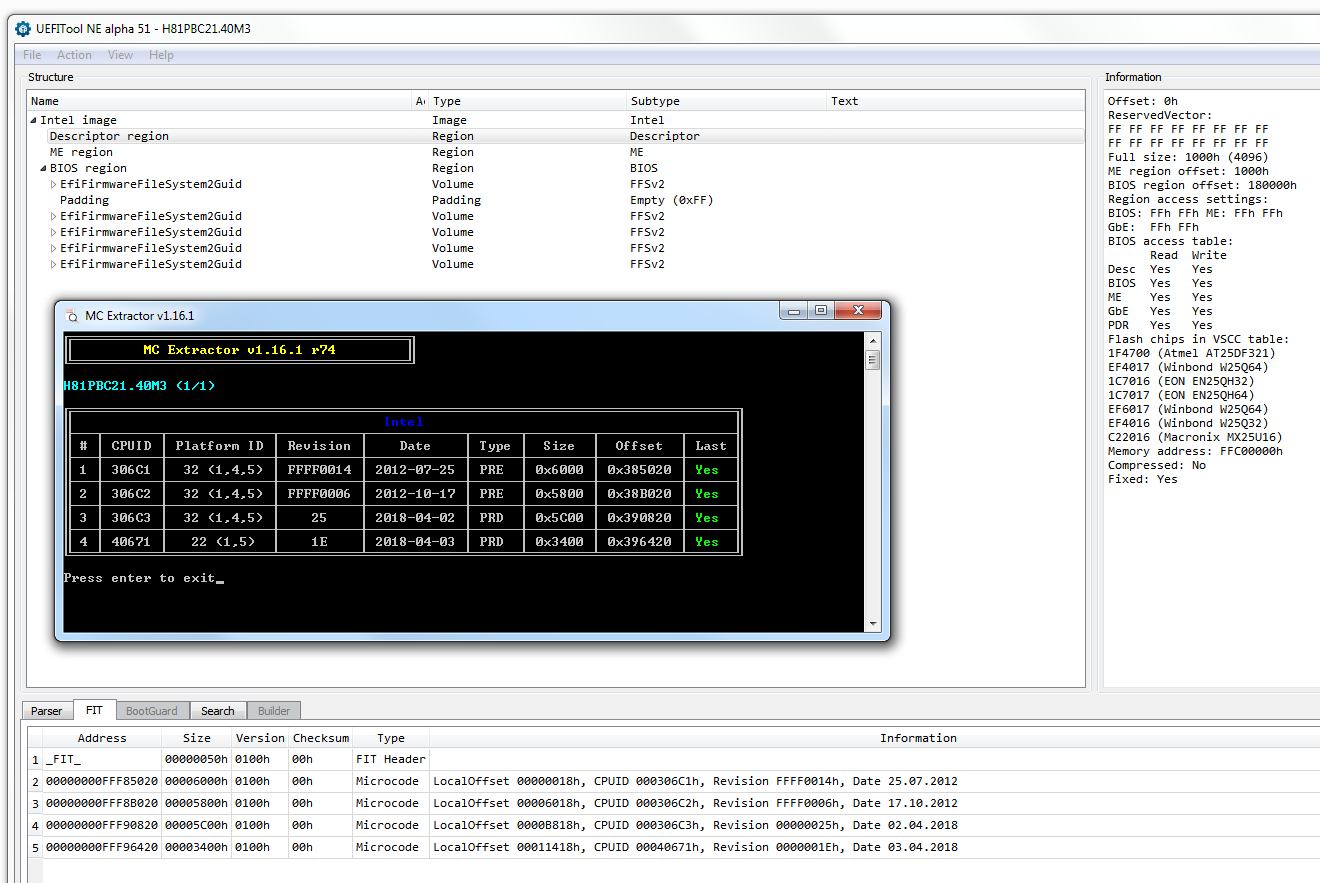Select FIT row with address 00000000FFF90820
Viewport: 1320px width, 883px height.
point(673,825)
